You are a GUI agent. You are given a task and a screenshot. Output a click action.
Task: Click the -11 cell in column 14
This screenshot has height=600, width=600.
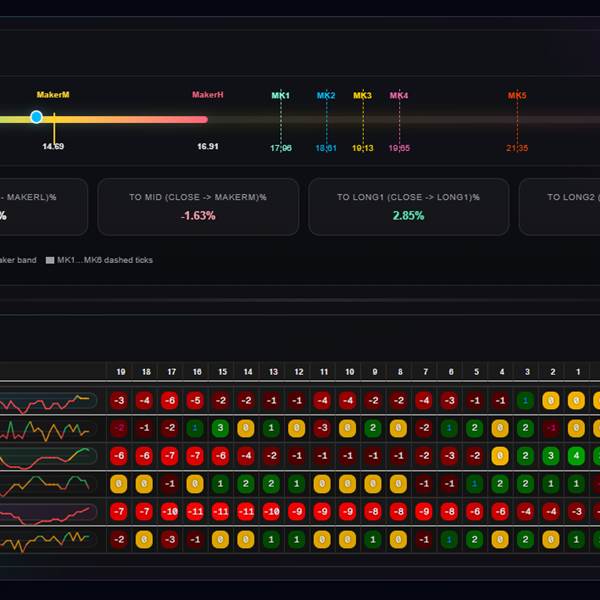[x=246, y=512]
